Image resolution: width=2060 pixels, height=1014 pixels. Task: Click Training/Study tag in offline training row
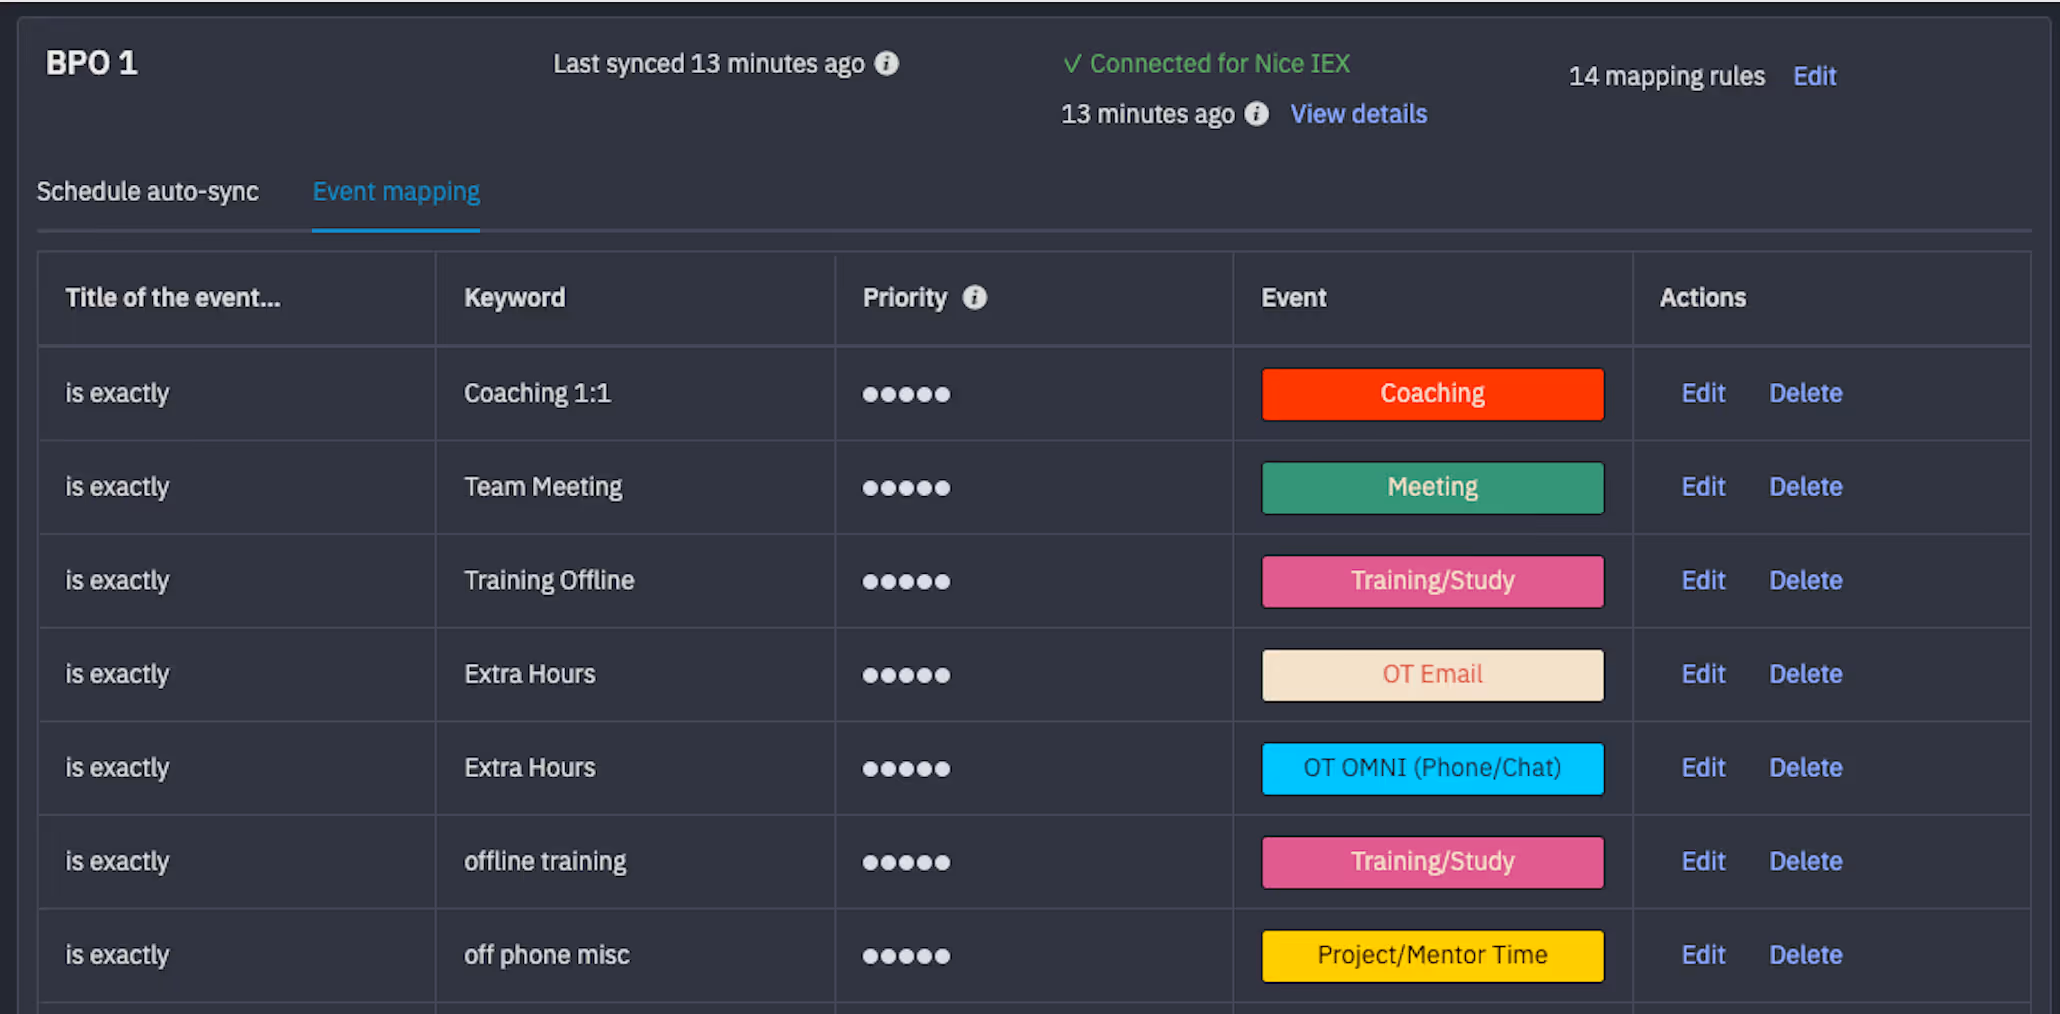coord(1433,862)
